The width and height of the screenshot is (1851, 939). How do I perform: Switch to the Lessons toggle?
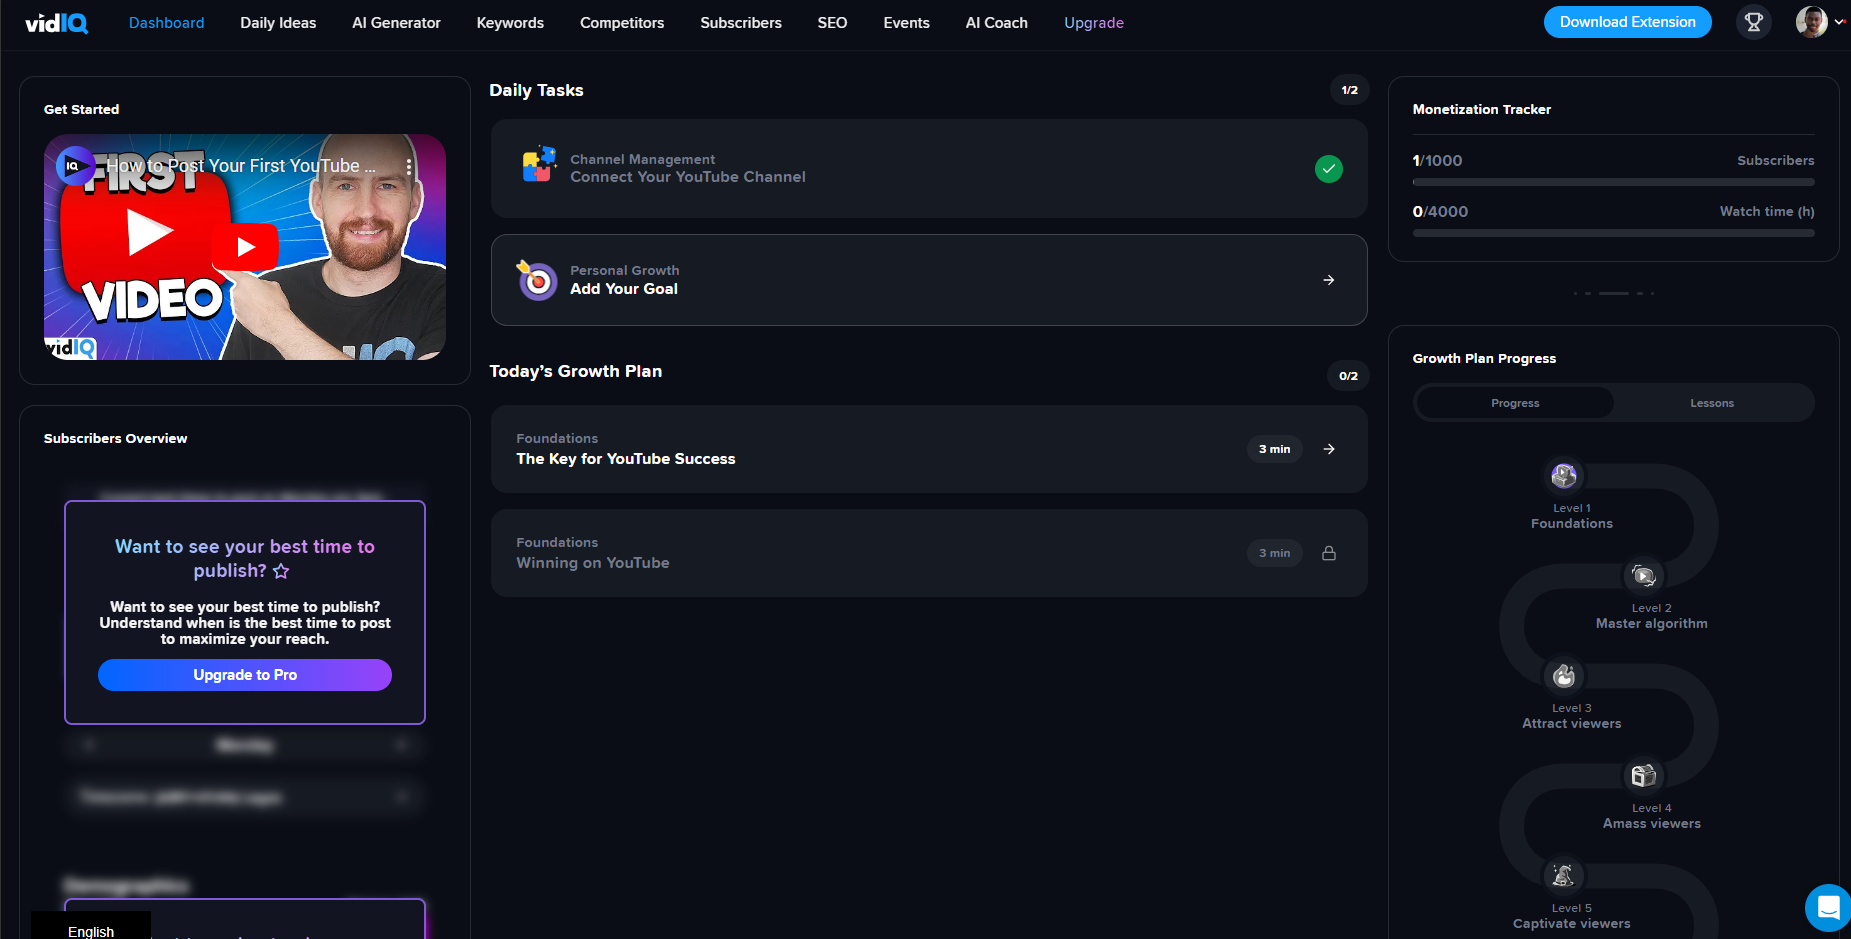pyautogui.click(x=1712, y=403)
